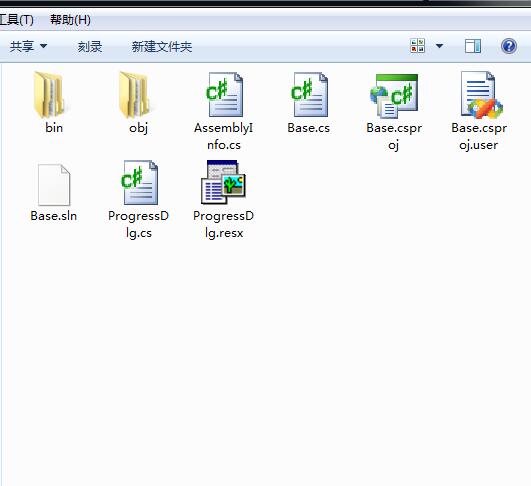Viewport: 531px width, 486px height.
Task: Click the 刻录 button
Action: tap(90, 47)
